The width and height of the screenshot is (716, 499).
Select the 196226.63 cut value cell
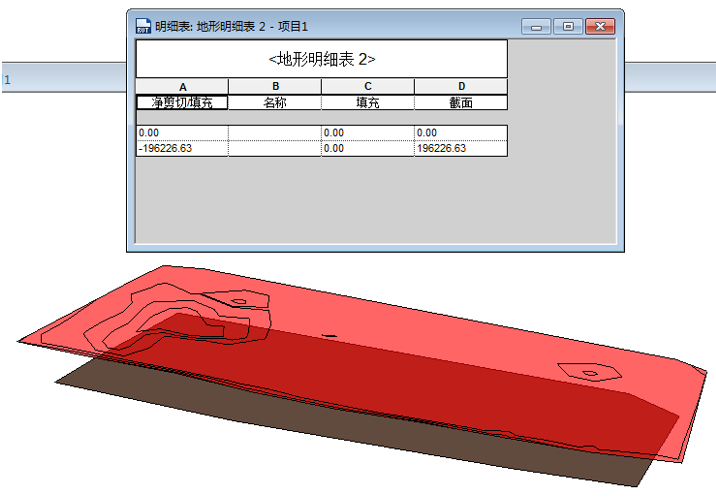tap(461, 148)
